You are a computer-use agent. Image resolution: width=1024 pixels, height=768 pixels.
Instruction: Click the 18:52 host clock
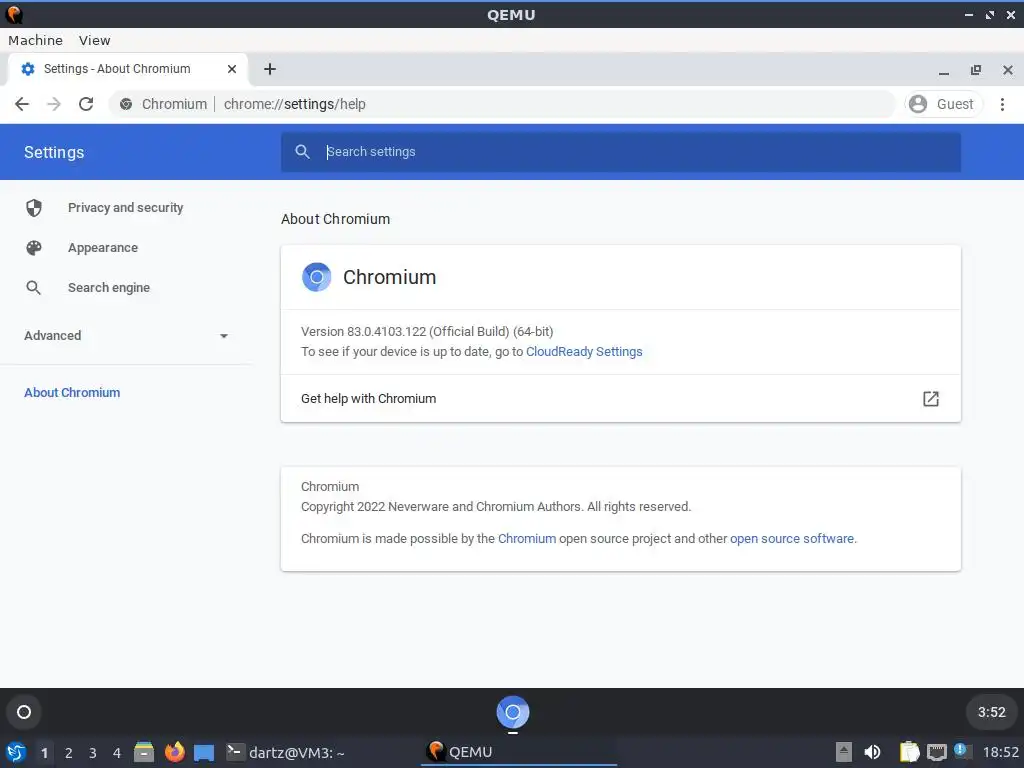(1000, 752)
